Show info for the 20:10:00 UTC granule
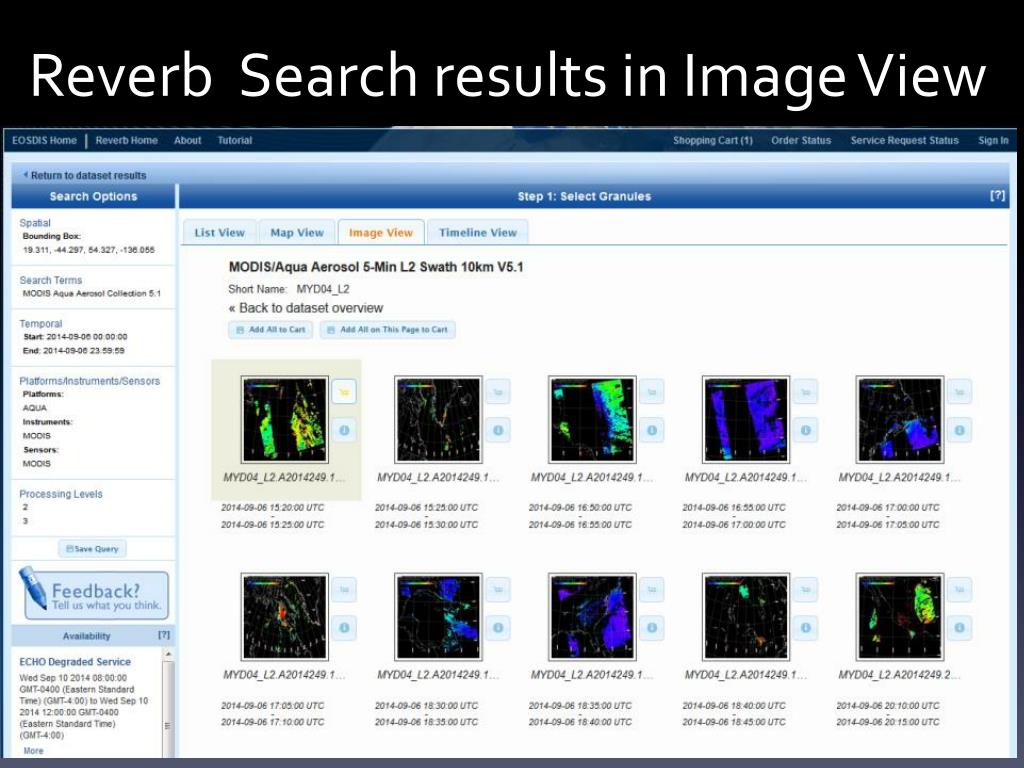Viewport: 1024px width, 768px height. coord(959,628)
